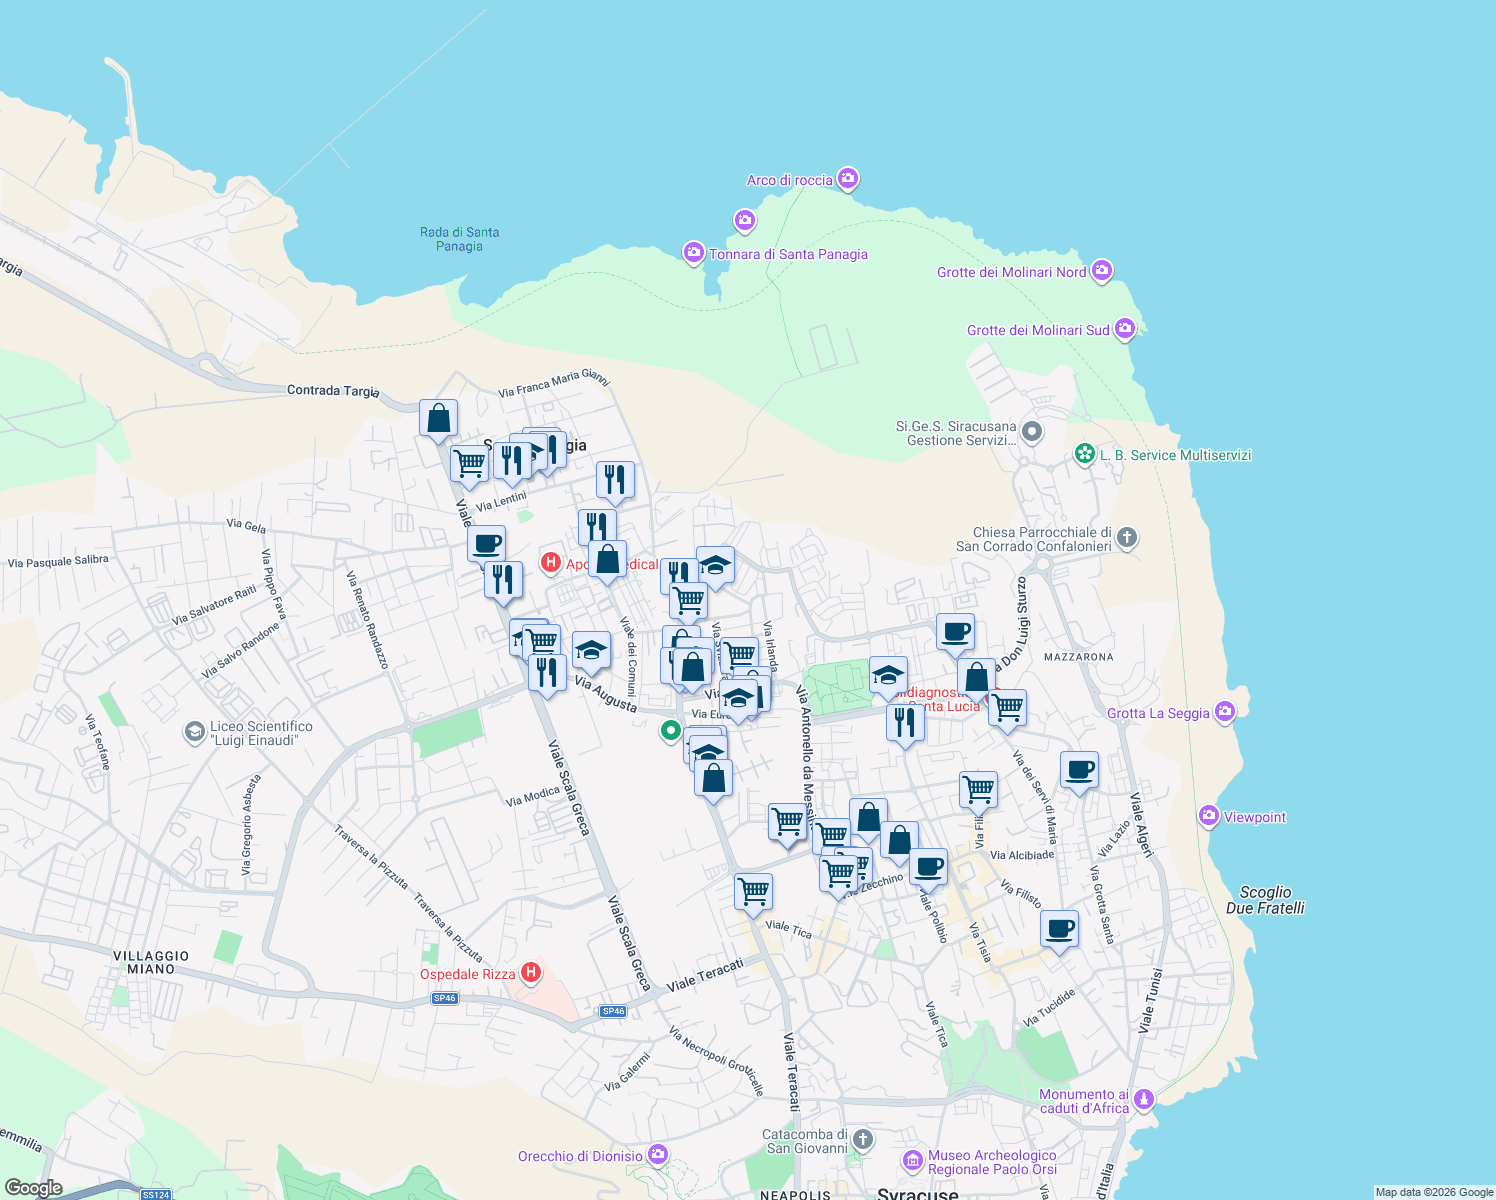Click the coffee cup marker near Via Lentini
The height and width of the screenshot is (1200, 1496).
point(486,543)
